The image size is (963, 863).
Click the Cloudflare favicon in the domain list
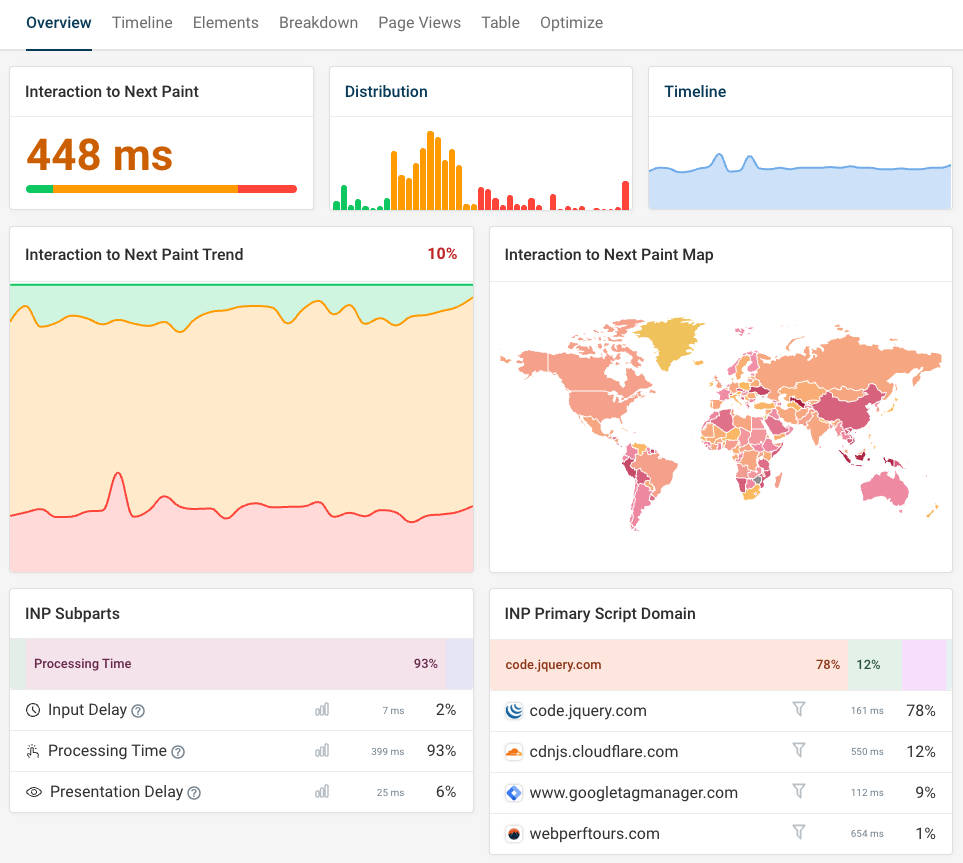[x=514, y=751]
